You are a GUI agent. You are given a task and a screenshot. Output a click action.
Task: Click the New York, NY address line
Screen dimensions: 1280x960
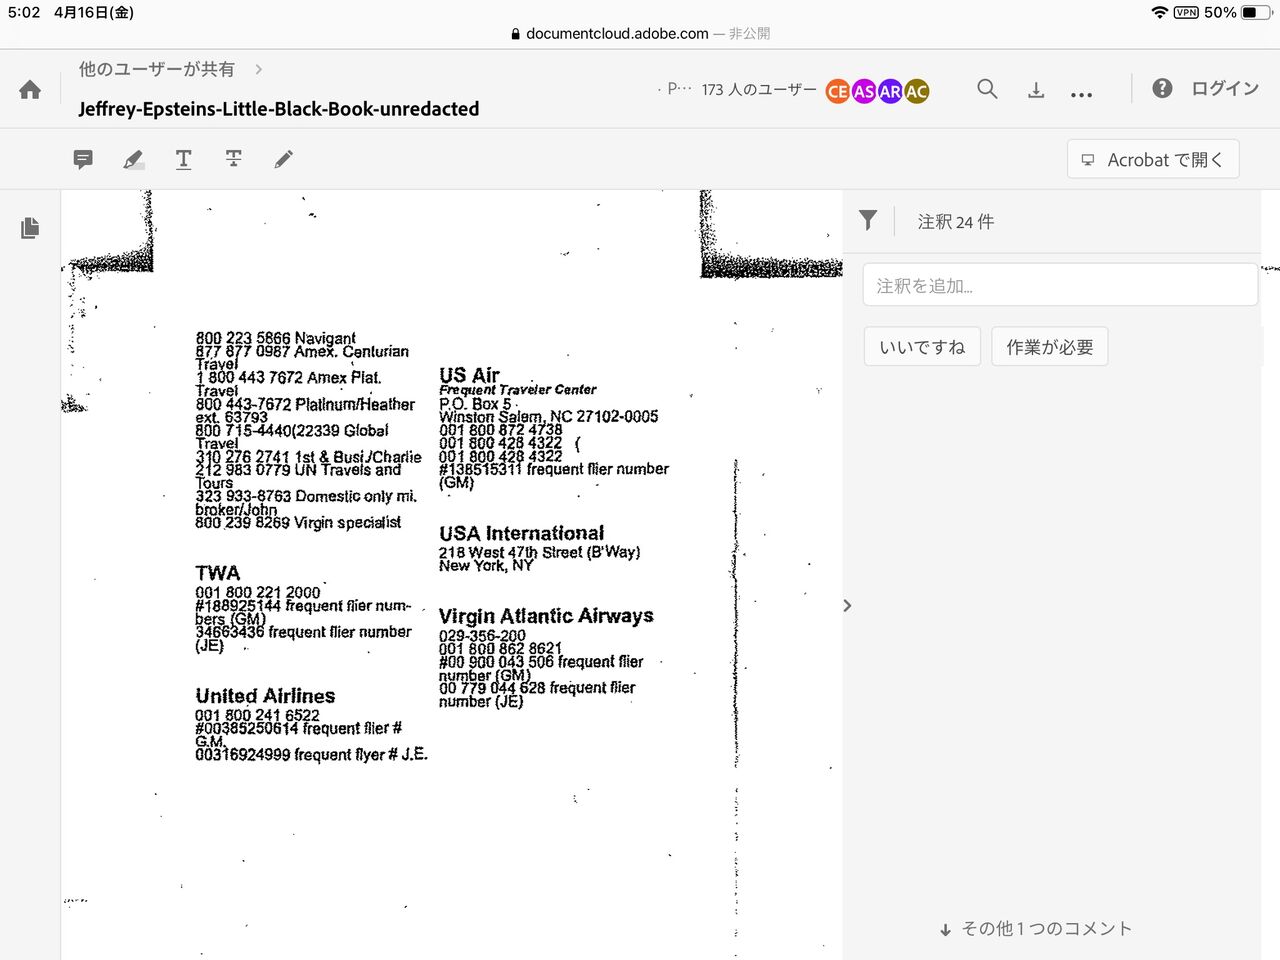(486, 566)
